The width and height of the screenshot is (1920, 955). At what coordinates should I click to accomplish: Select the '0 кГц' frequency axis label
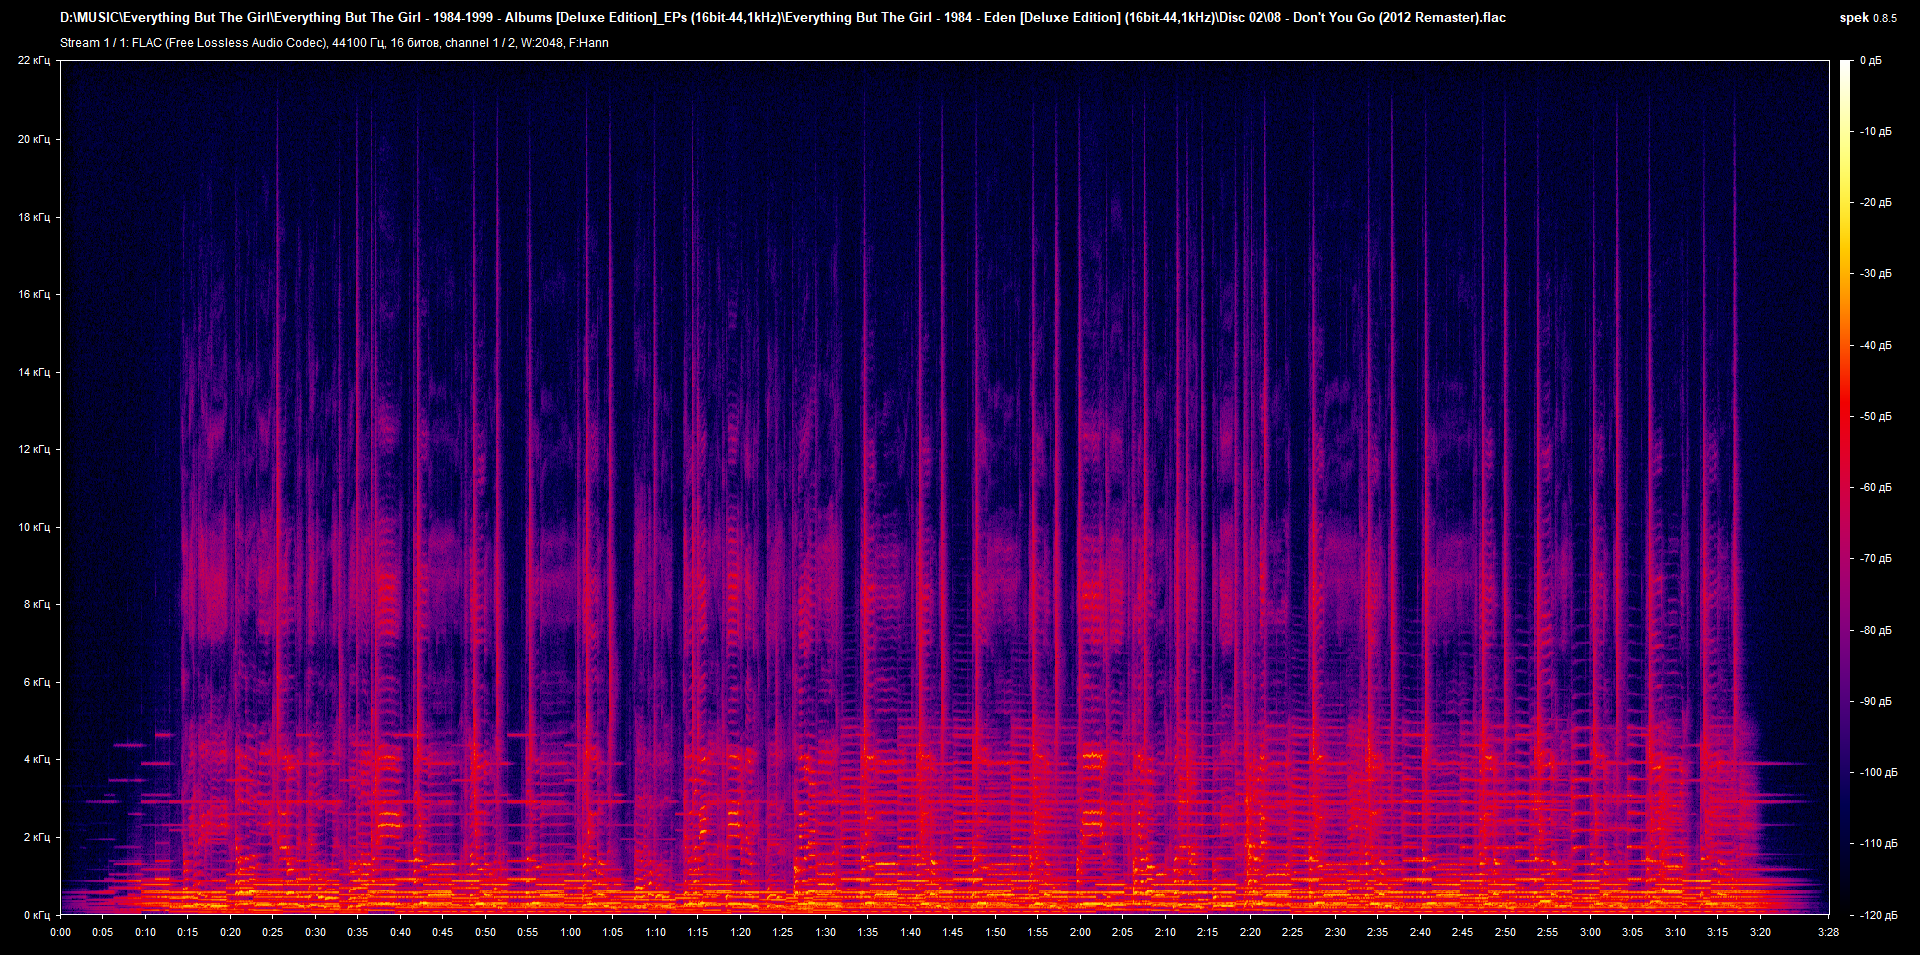(37, 915)
